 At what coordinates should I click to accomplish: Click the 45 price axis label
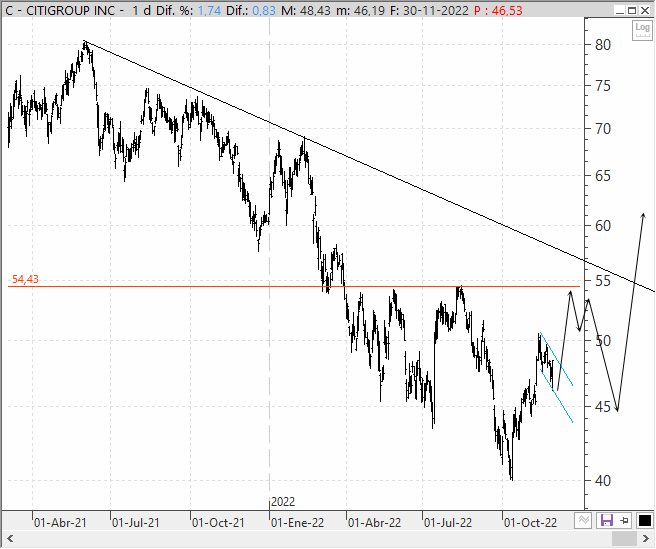pyautogui.click(x=603, y=407)
